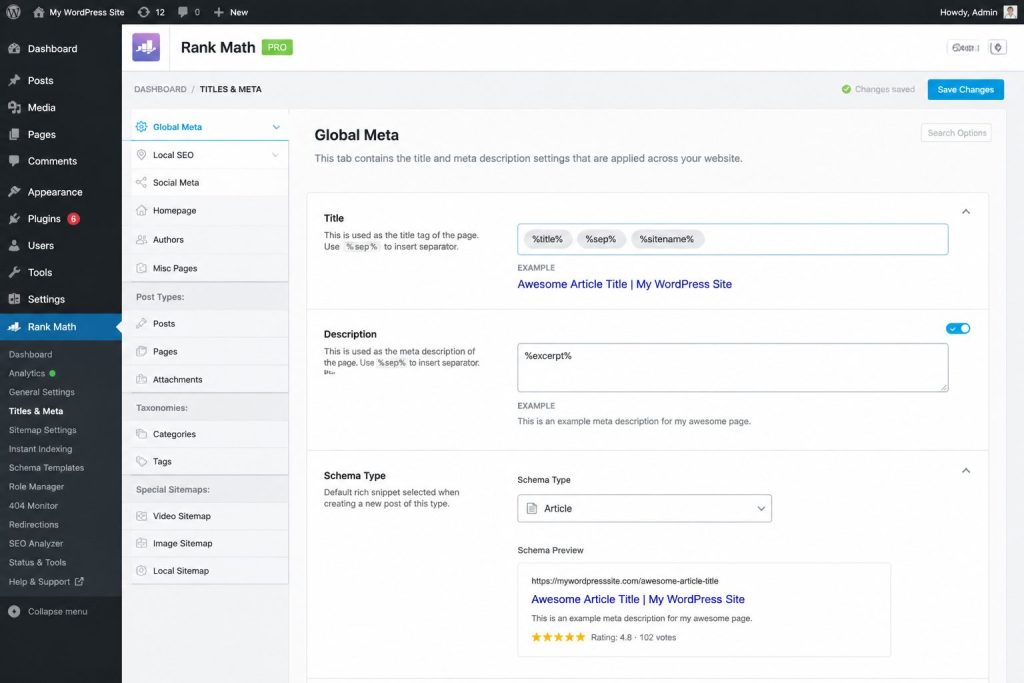The width and height of the screenshot is (1024, 683).
Task: Click the Posts pin icon in main sidebar
Action: click(14, 80)
